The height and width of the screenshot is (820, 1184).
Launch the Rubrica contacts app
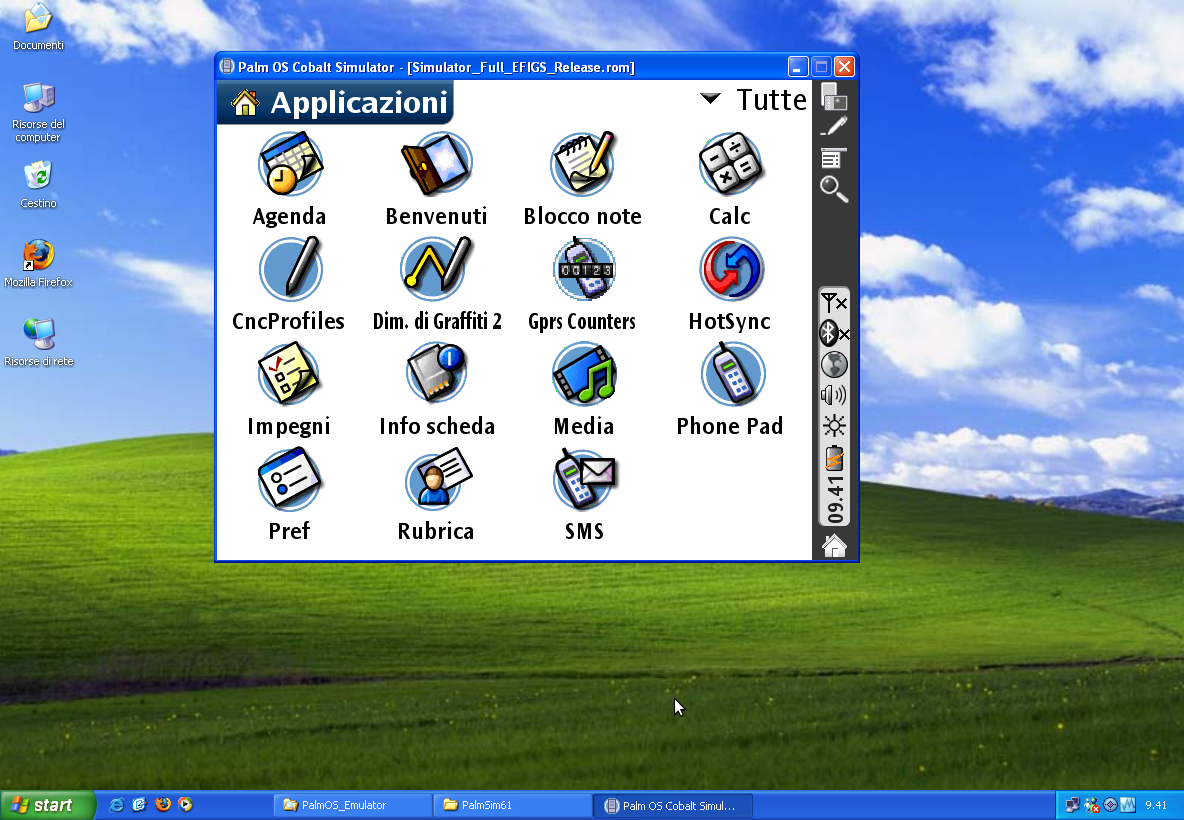pos(438,479)
